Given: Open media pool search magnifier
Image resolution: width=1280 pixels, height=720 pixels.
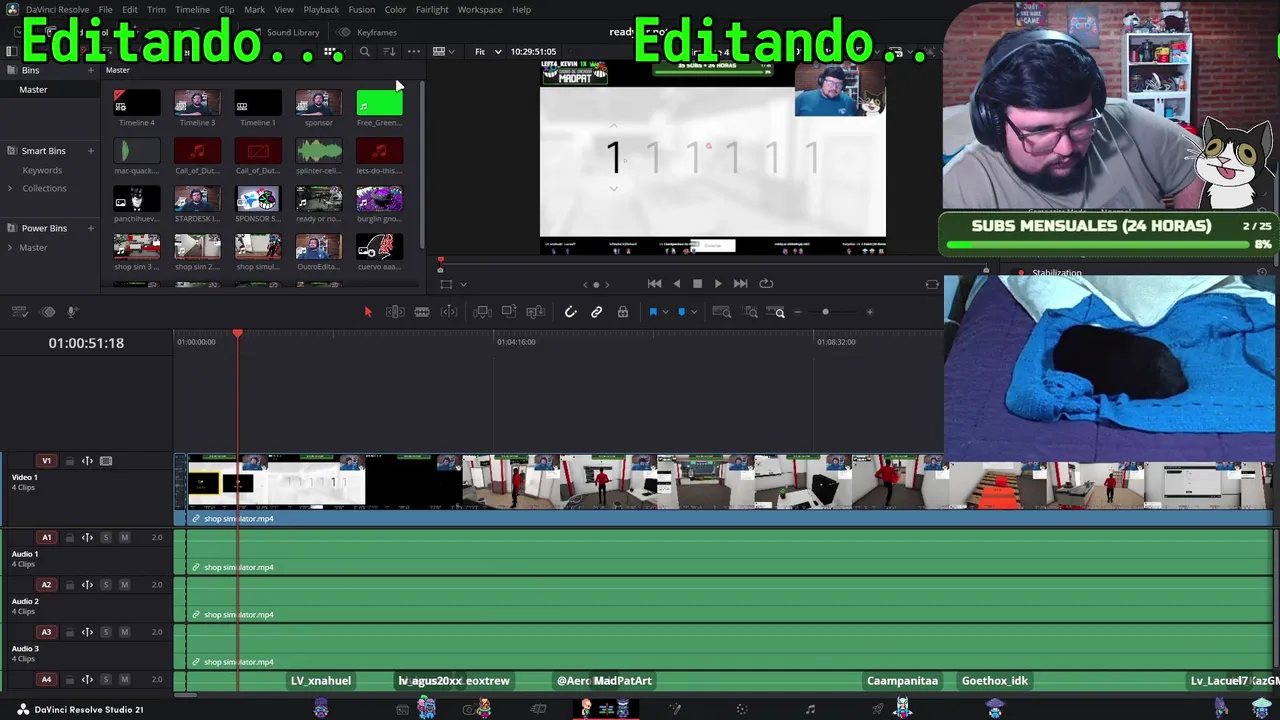Looking at the screenshot, I should click(365, 52).
